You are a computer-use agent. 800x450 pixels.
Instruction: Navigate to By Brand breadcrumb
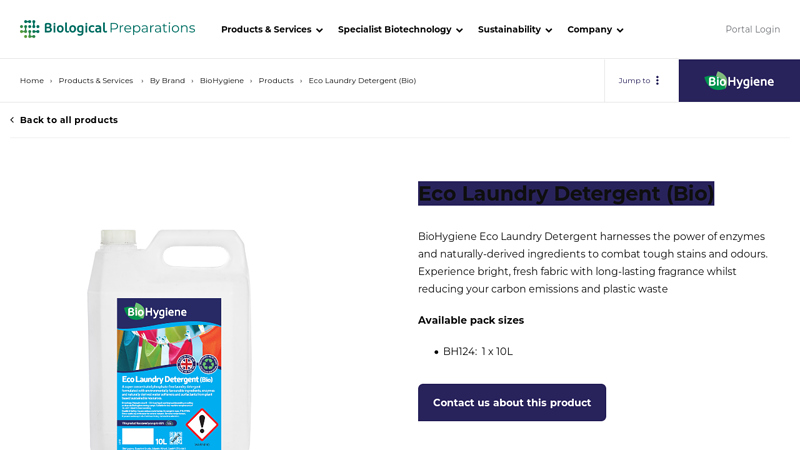167,81
